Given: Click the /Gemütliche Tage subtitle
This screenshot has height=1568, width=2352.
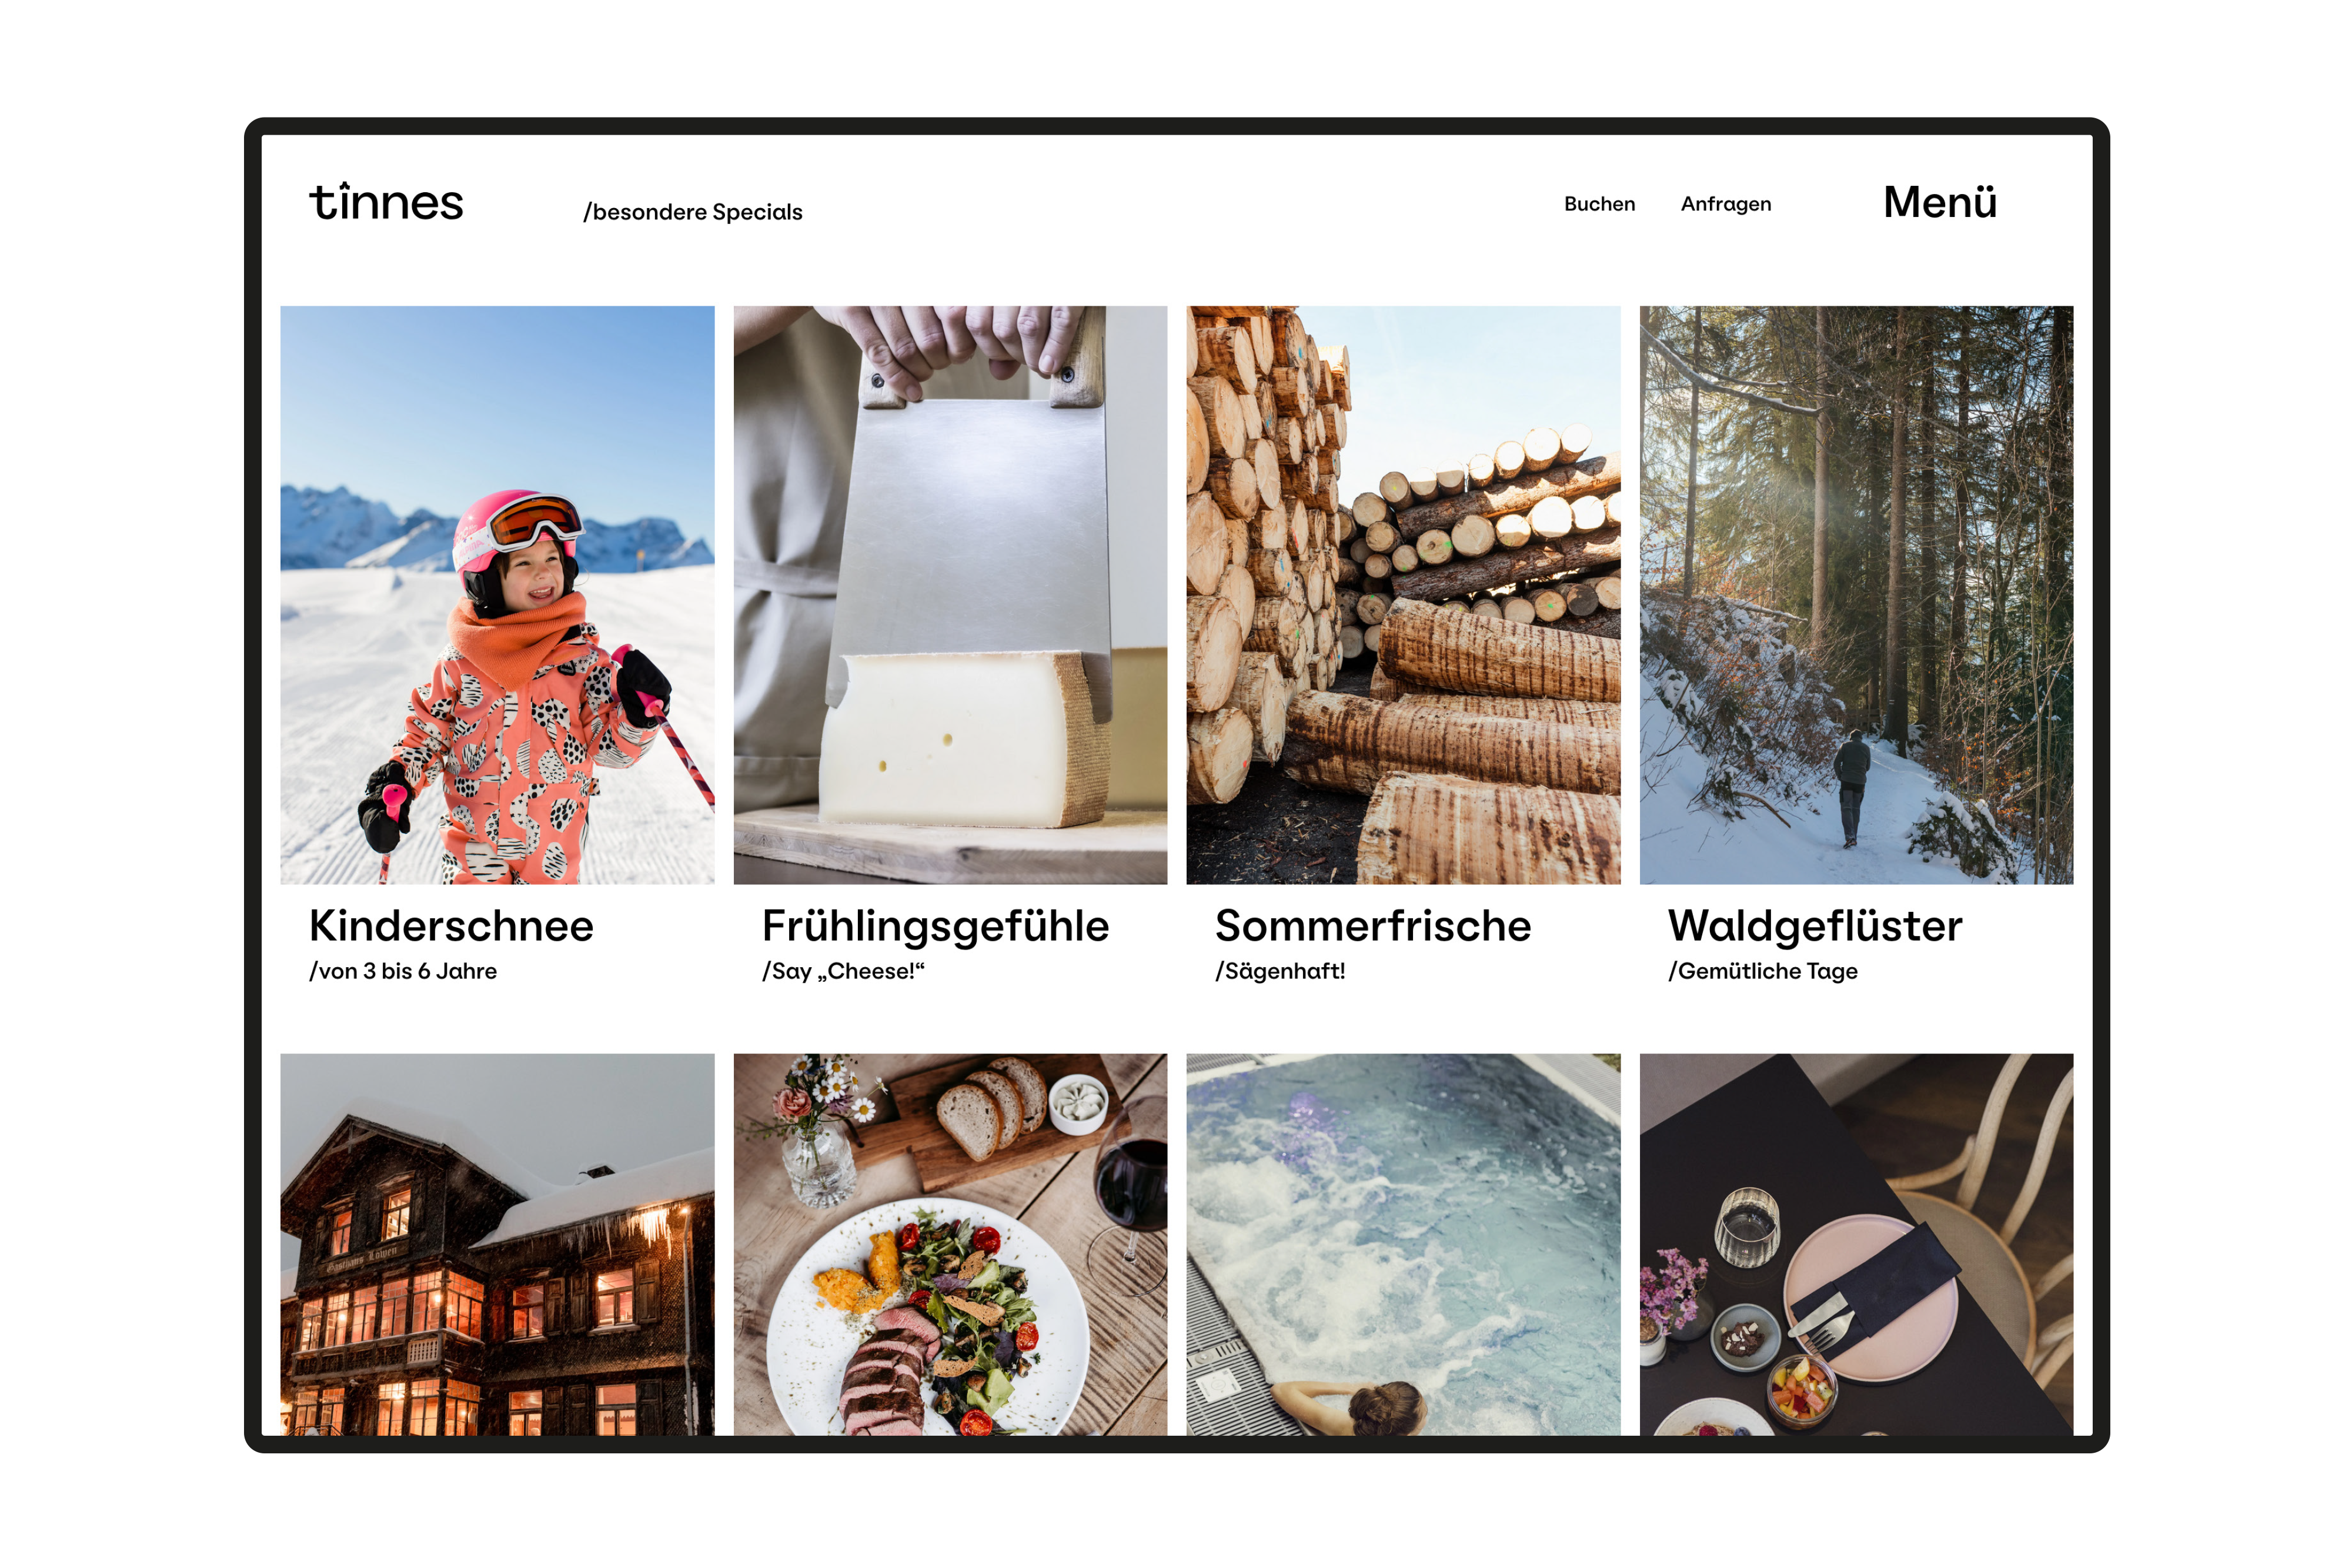Looking at the screenshot, I should coord(1763,971).
